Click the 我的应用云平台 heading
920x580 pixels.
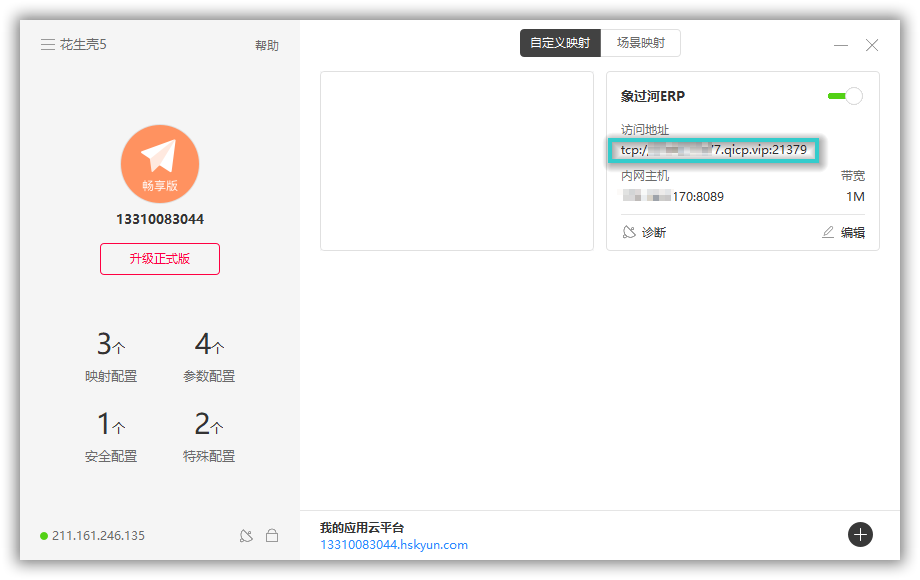pos(362,527)
